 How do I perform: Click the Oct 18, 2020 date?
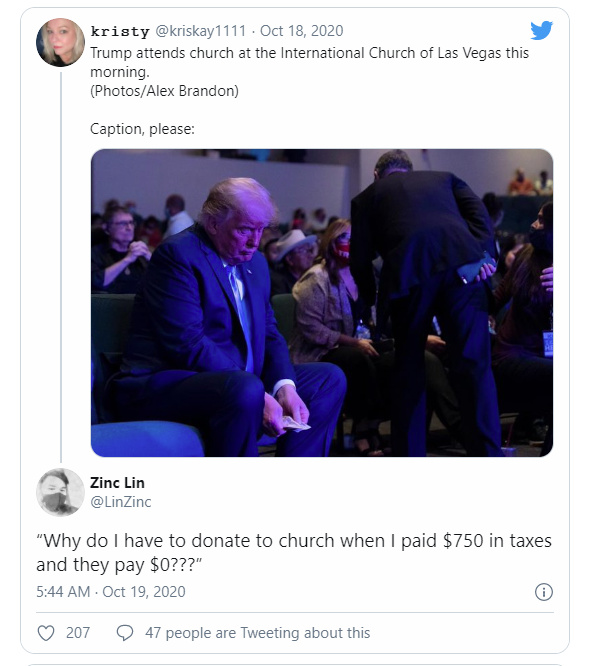(x=301, y=31)
